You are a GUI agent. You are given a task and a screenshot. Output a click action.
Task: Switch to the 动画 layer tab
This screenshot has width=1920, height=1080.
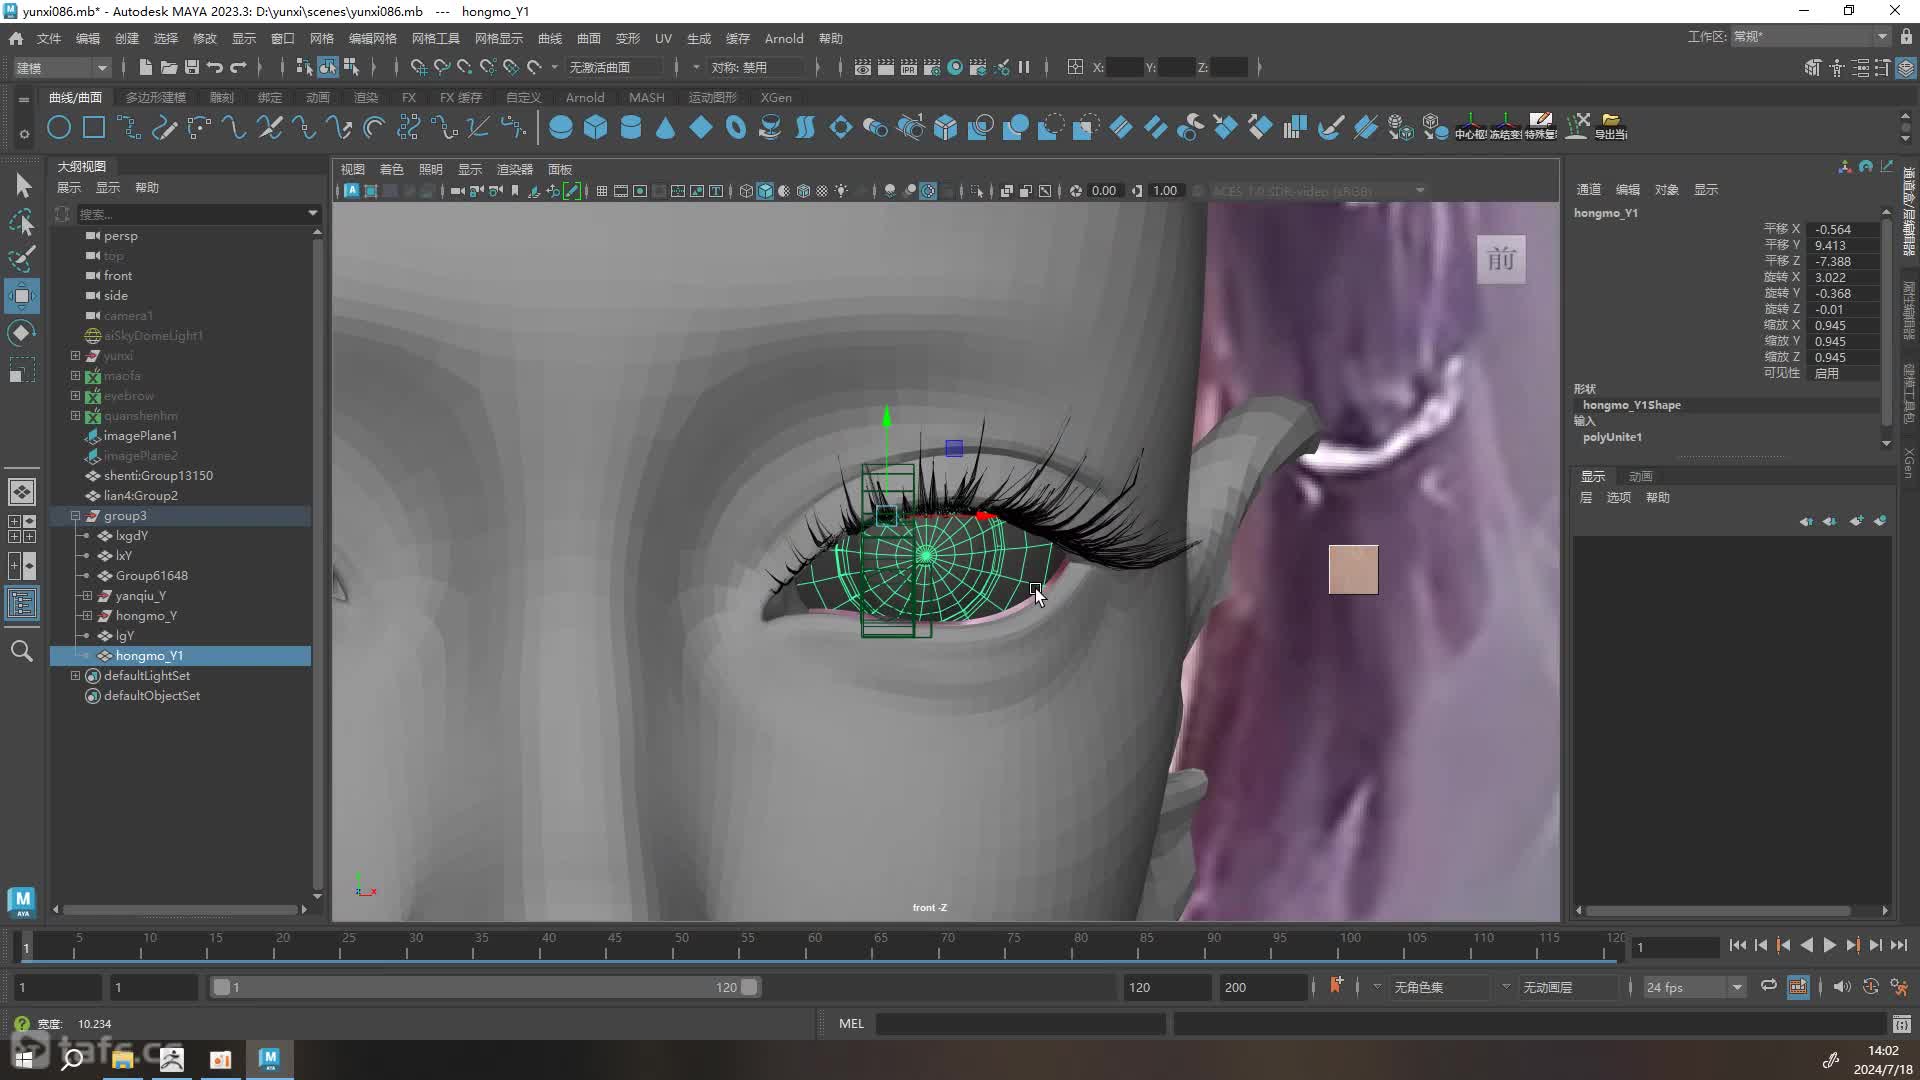(1641, 476)
